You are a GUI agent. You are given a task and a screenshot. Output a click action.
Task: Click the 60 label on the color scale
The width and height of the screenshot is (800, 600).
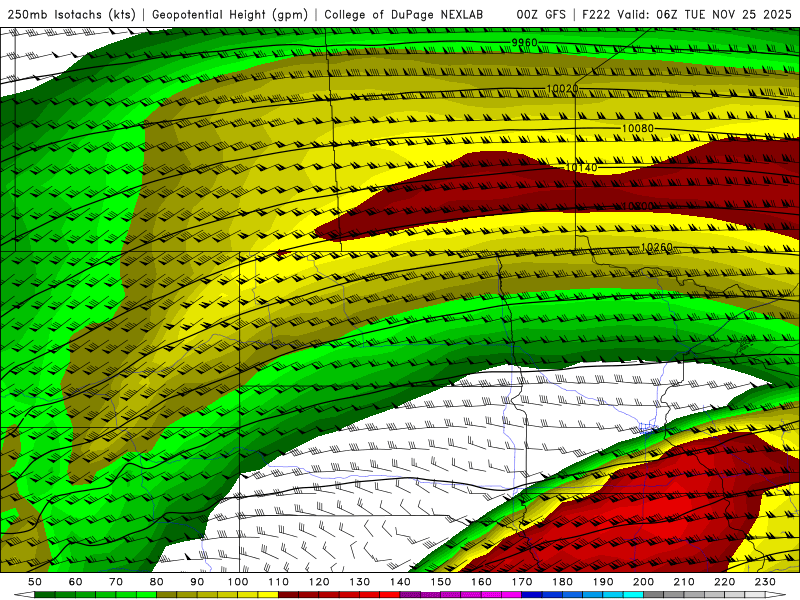point(76,582)
